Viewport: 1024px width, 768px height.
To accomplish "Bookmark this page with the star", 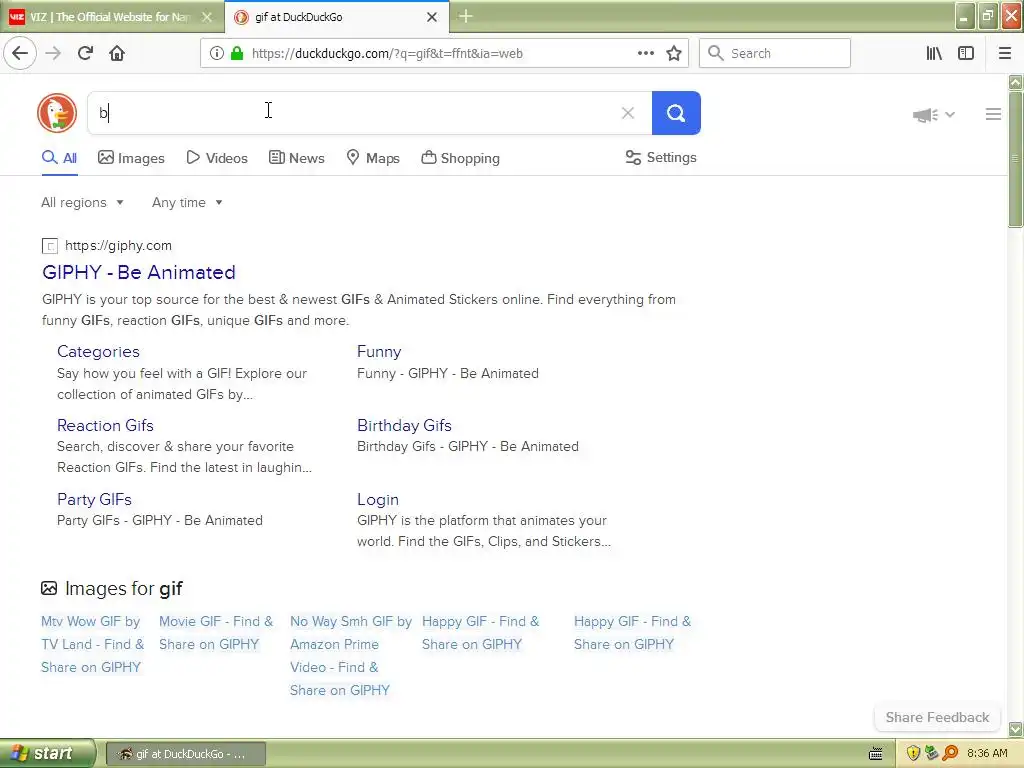I will pos(674,53).
